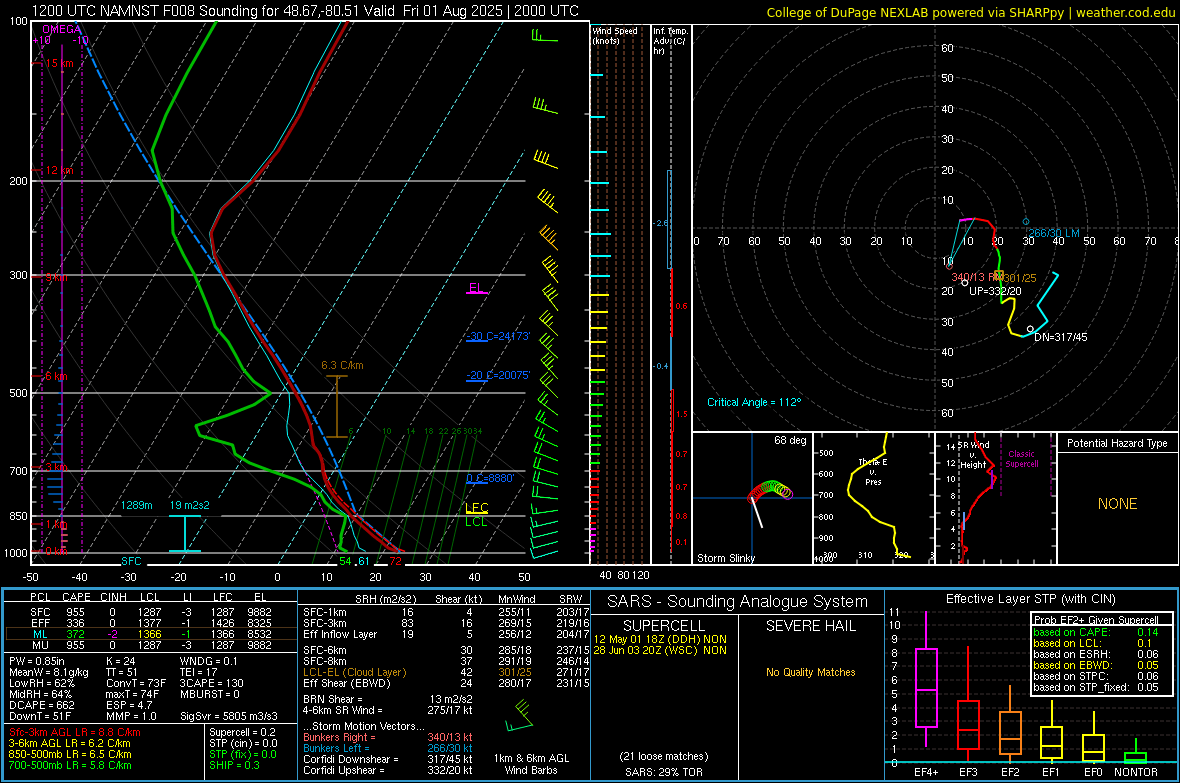The height and width of the screenshot is (783, 1180).
Task: Click '3CAPE = 130' value
Action: point(211,683)
